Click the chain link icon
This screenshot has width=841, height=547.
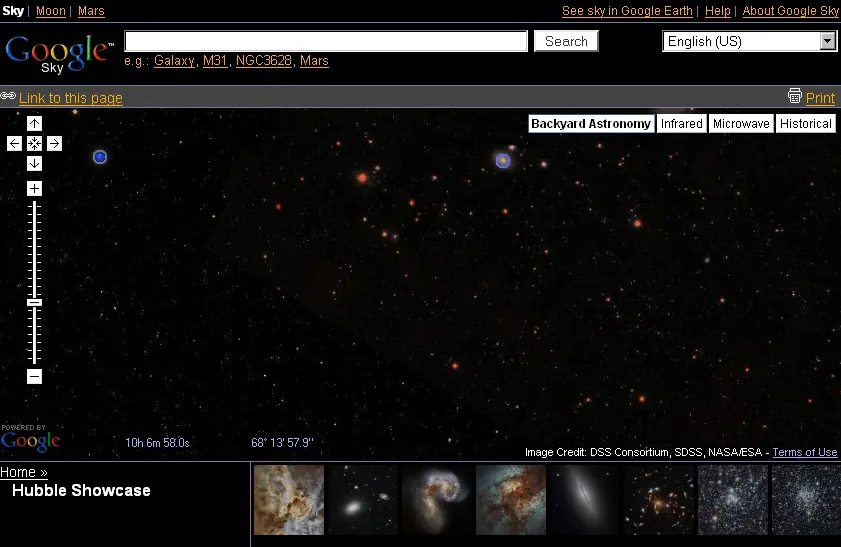8,96
